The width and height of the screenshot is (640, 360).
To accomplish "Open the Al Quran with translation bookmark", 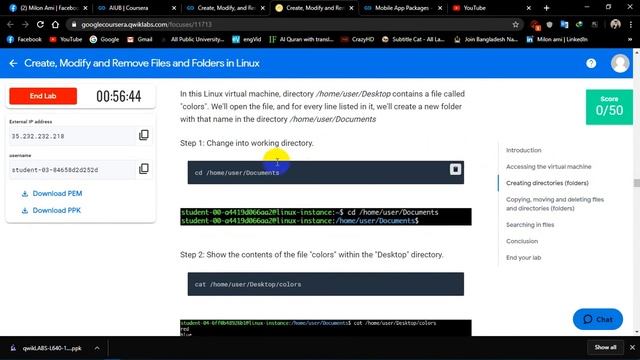I will click(x=302, y=39).
